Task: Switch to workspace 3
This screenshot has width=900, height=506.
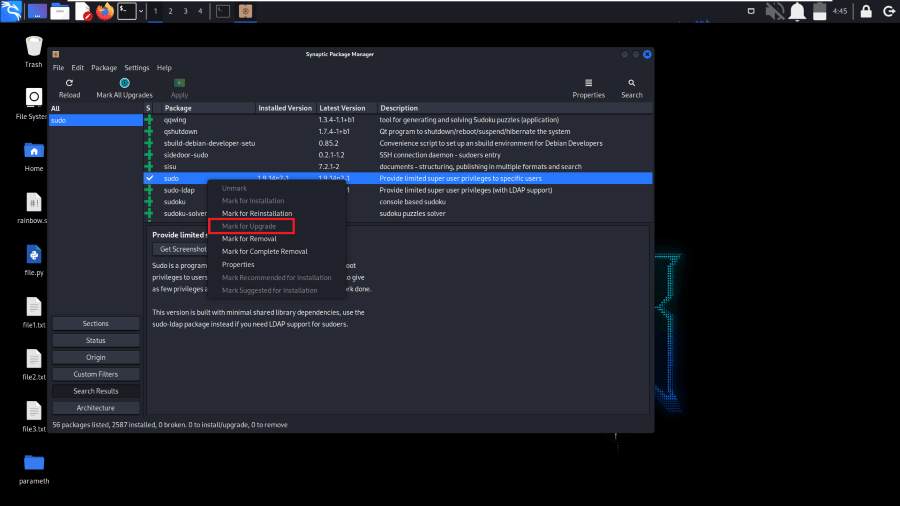Action: click(185, 11)
